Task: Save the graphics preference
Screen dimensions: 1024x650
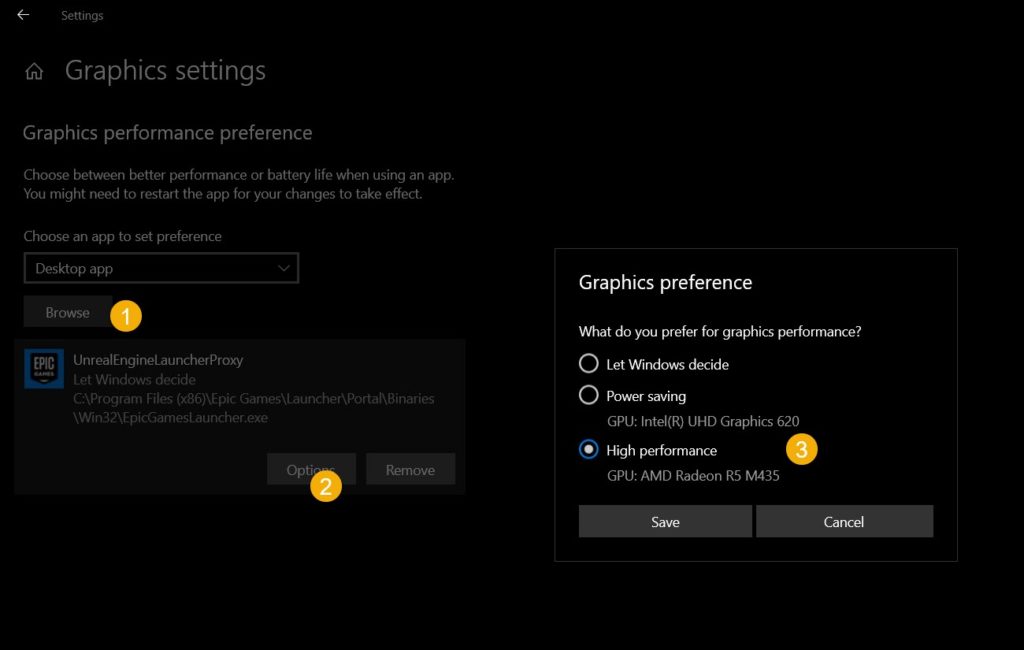Action: [665, 521]
